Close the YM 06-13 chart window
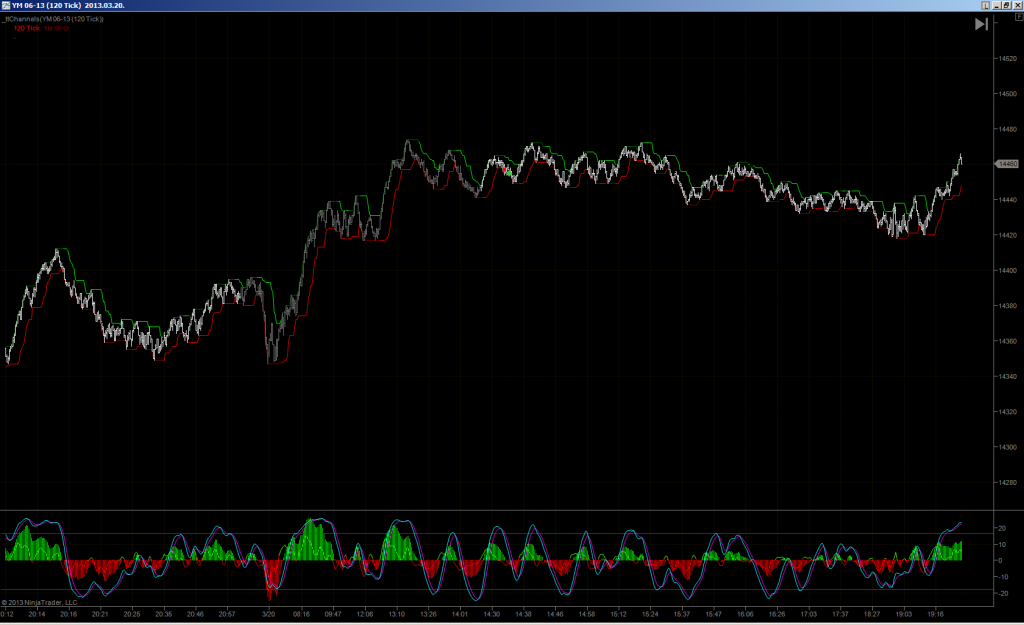This screenshot has width=1024, height=625. click(x=1017, y=5)
